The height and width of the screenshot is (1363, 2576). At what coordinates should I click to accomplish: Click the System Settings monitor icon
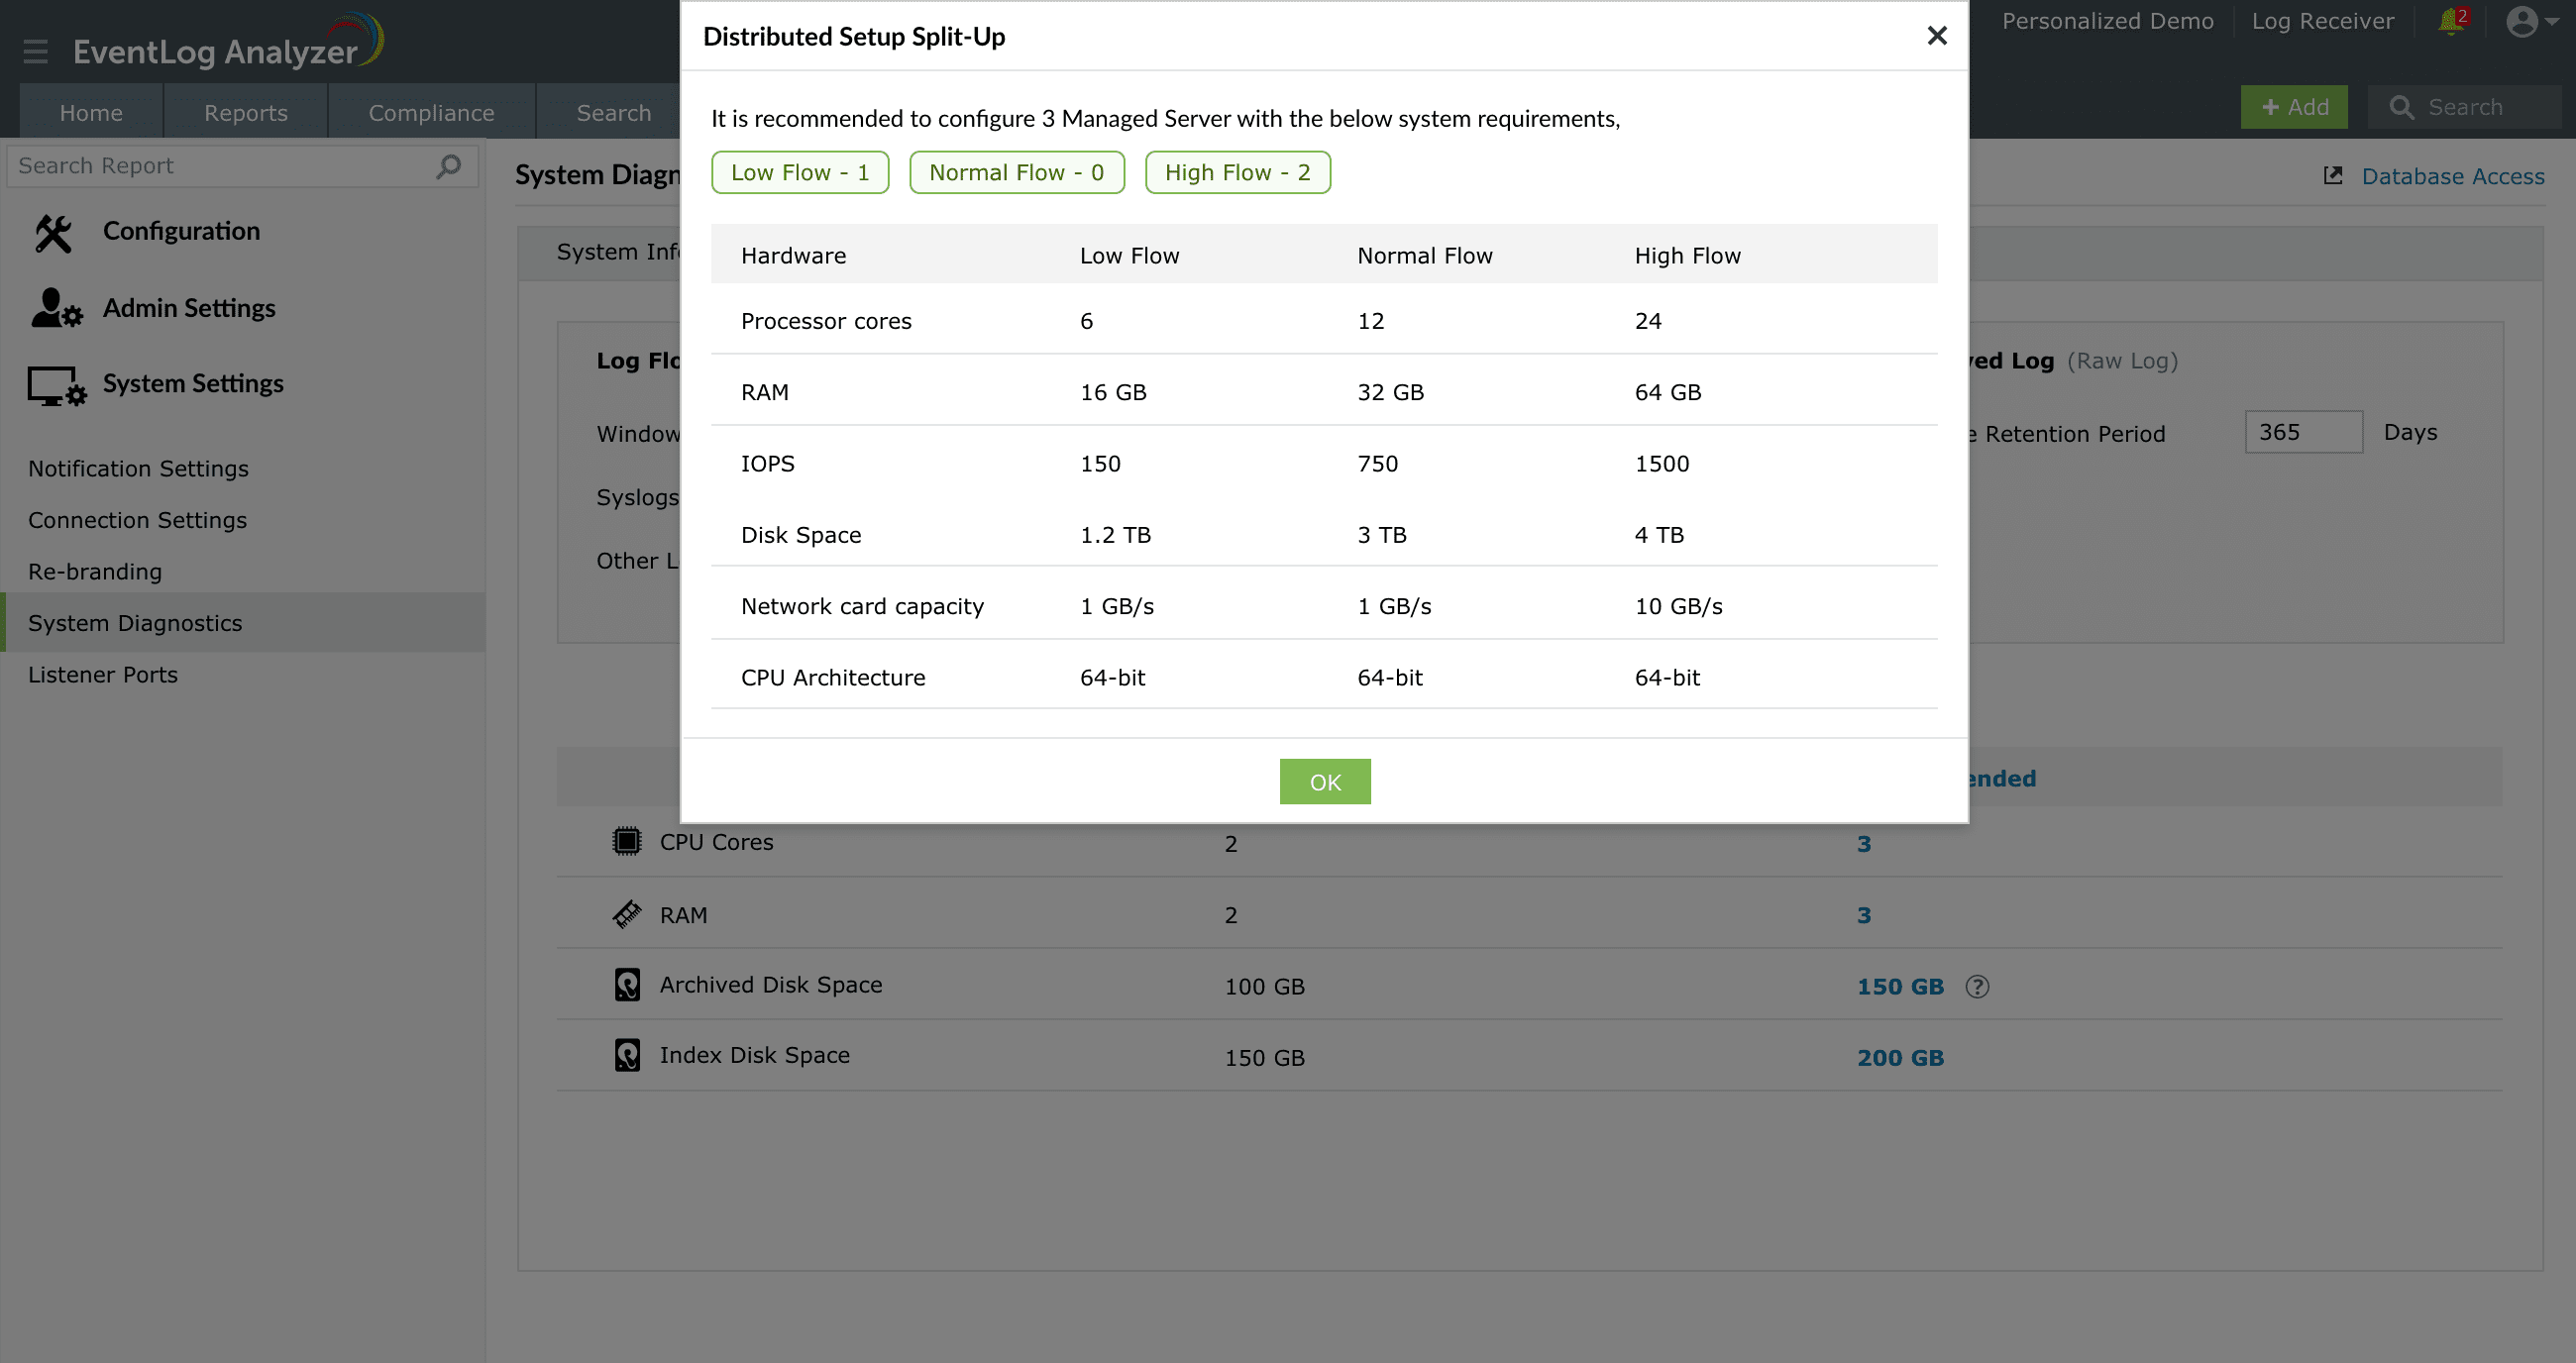pyautogui.click(x=56, y=385)
